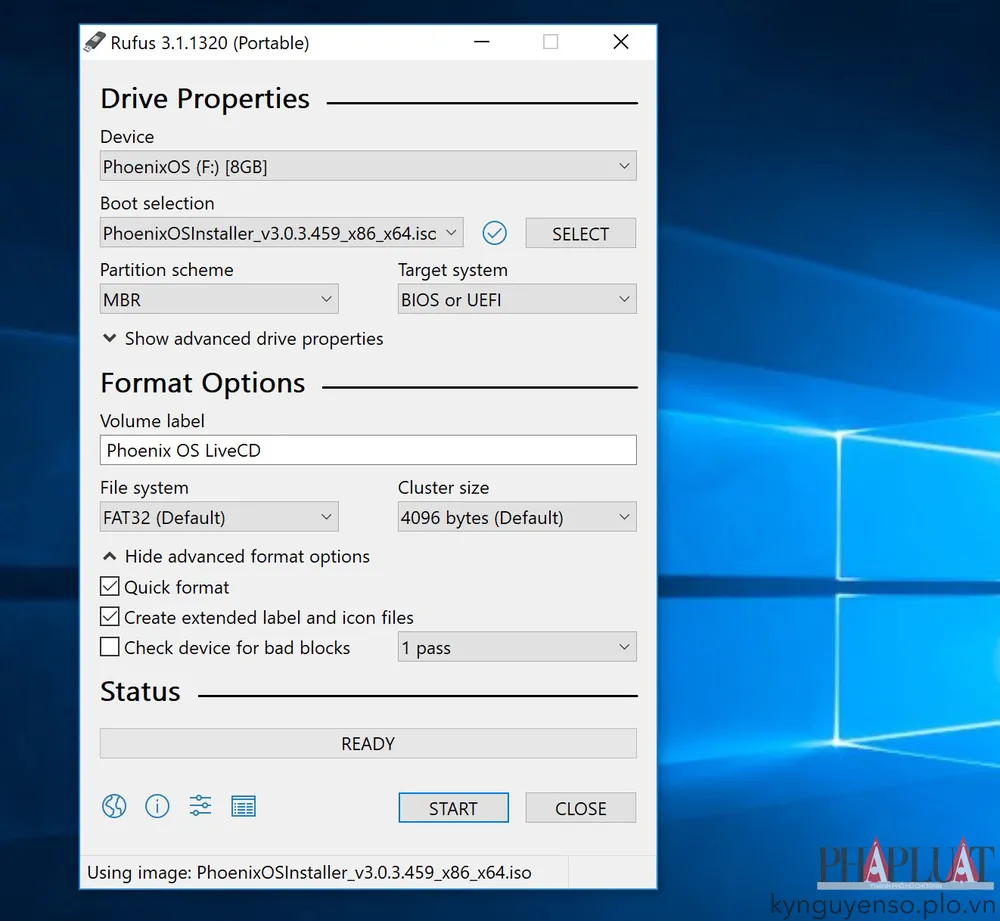
Task: Show advanced drive properties
Action: point(242,339)
